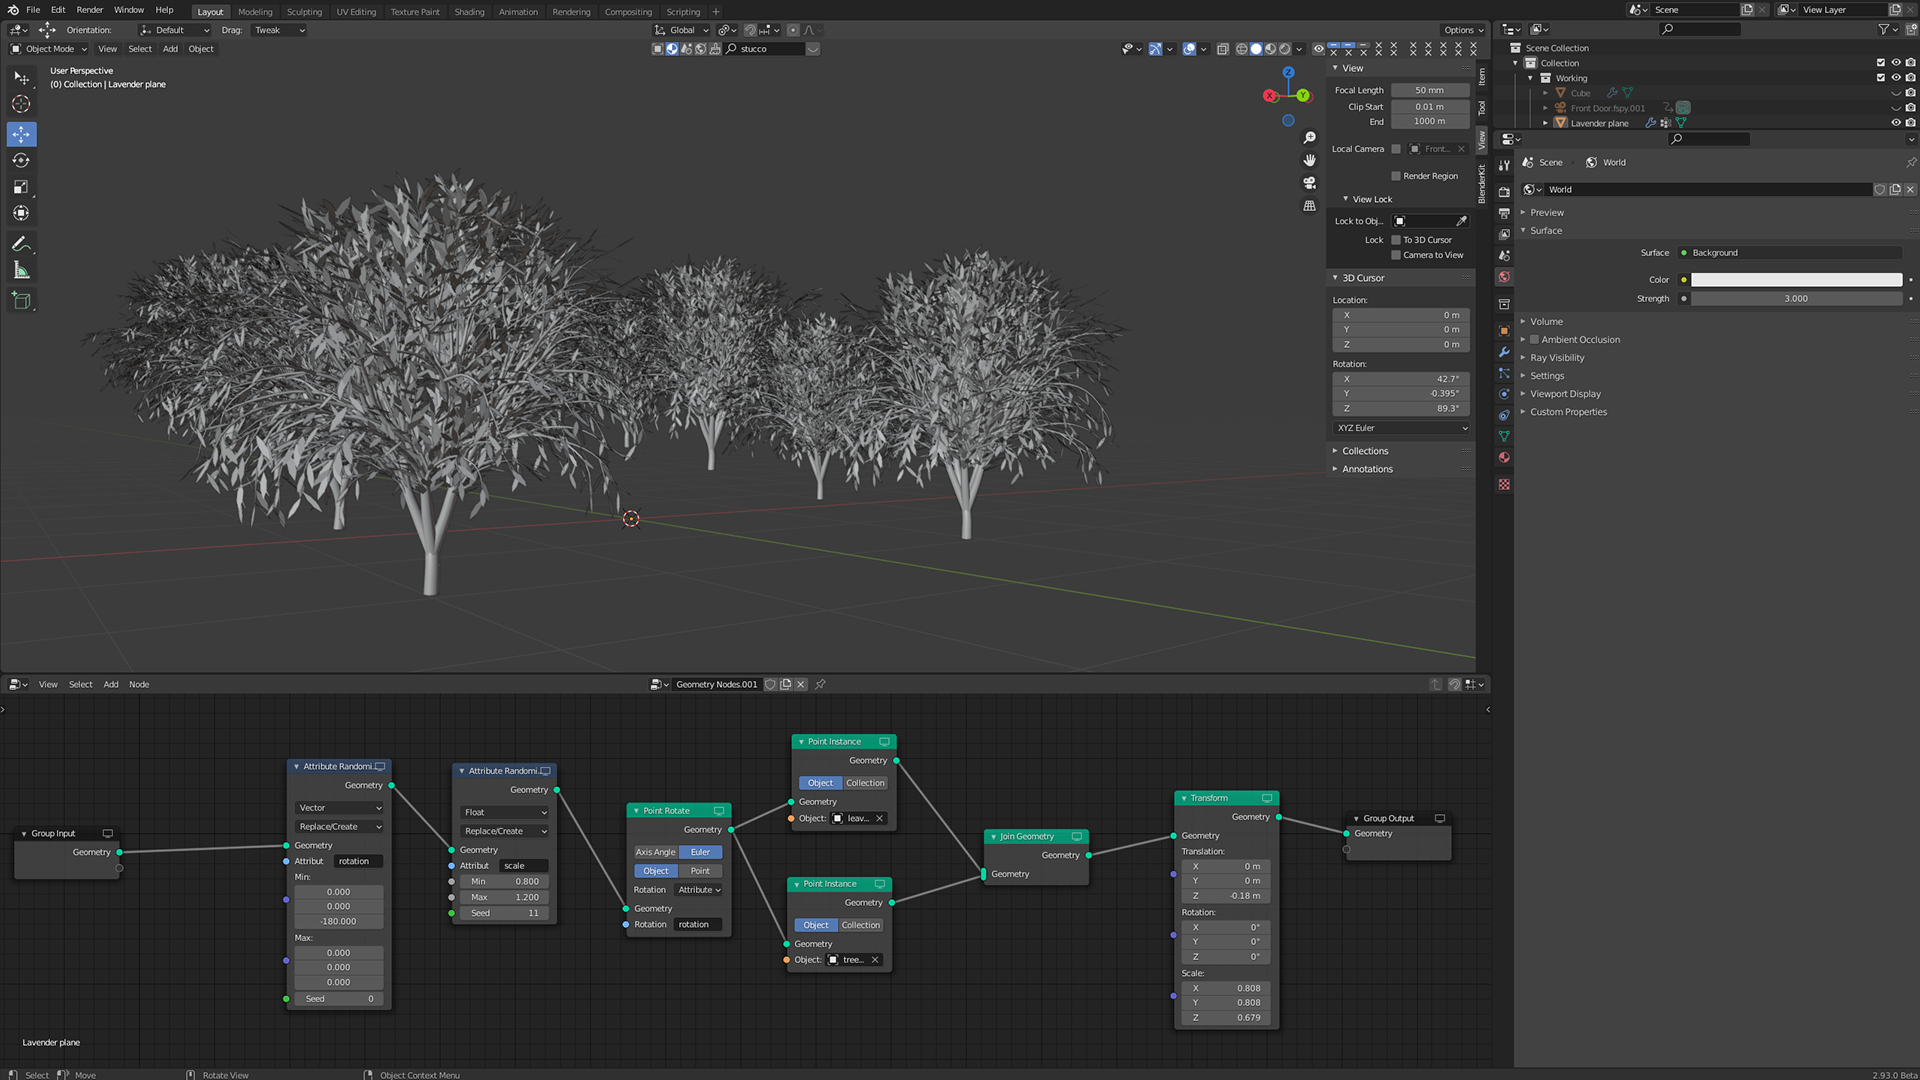This screenshot has height=1080, width=1920.
Task: Expand the Custom Properties panel
Action: click(x=1567, y=412)
